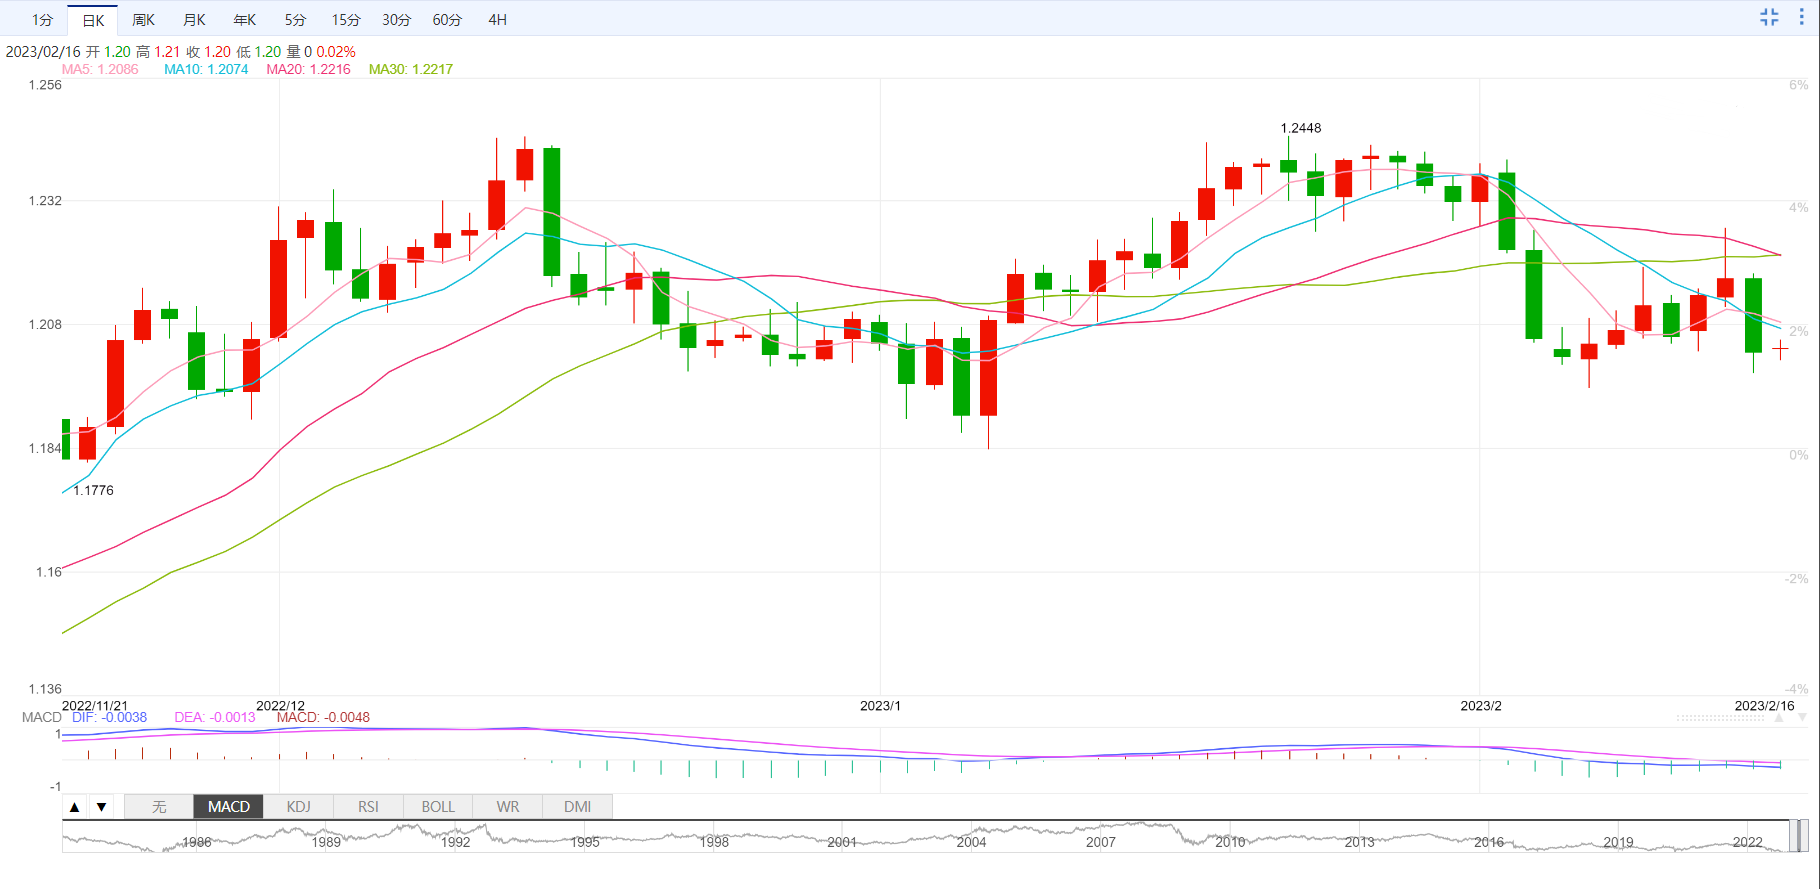Viewport: 1820px width, 889px height.
Task: Click the 1.2448 high price label
Action: 1301,128
